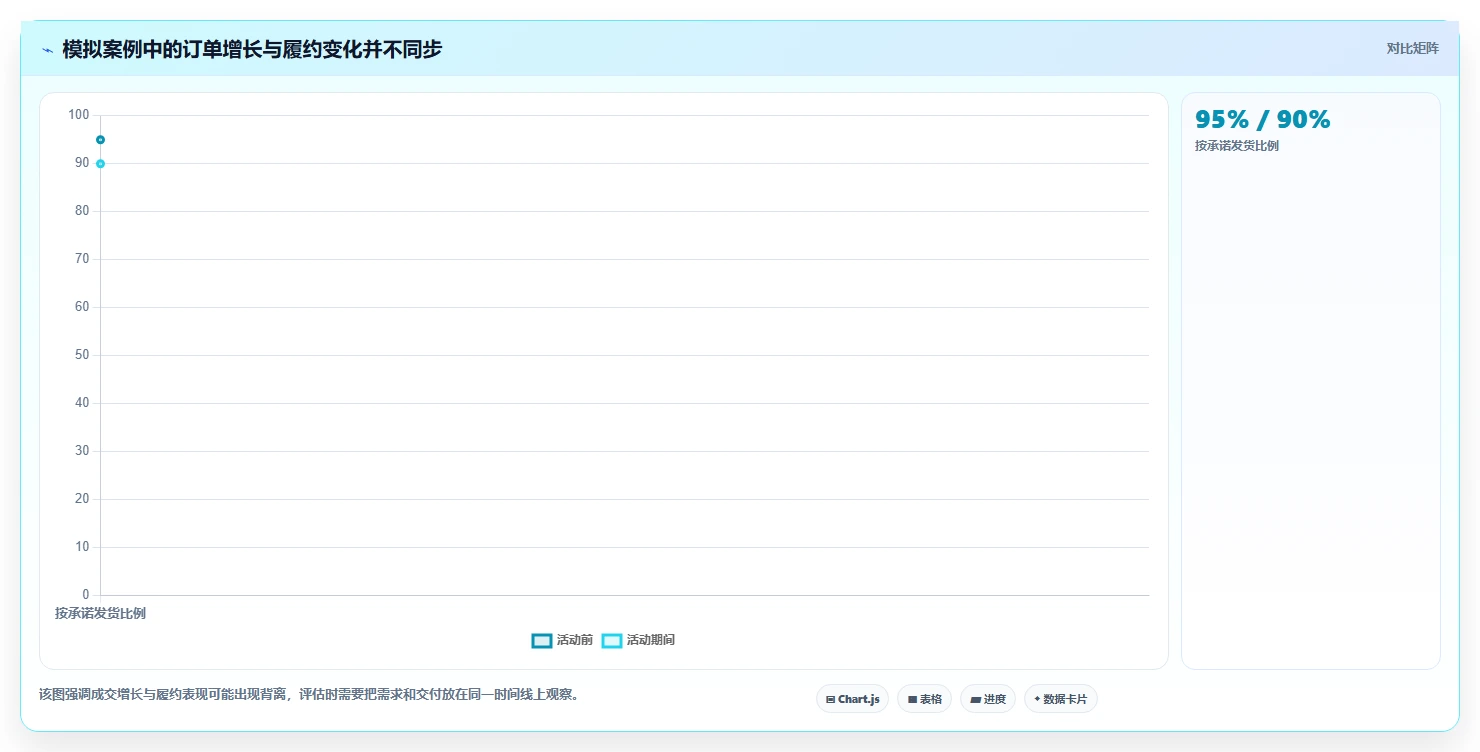Click the 进度 tag pill
This screenshot has width=1480, height=752.
[987, 699]
